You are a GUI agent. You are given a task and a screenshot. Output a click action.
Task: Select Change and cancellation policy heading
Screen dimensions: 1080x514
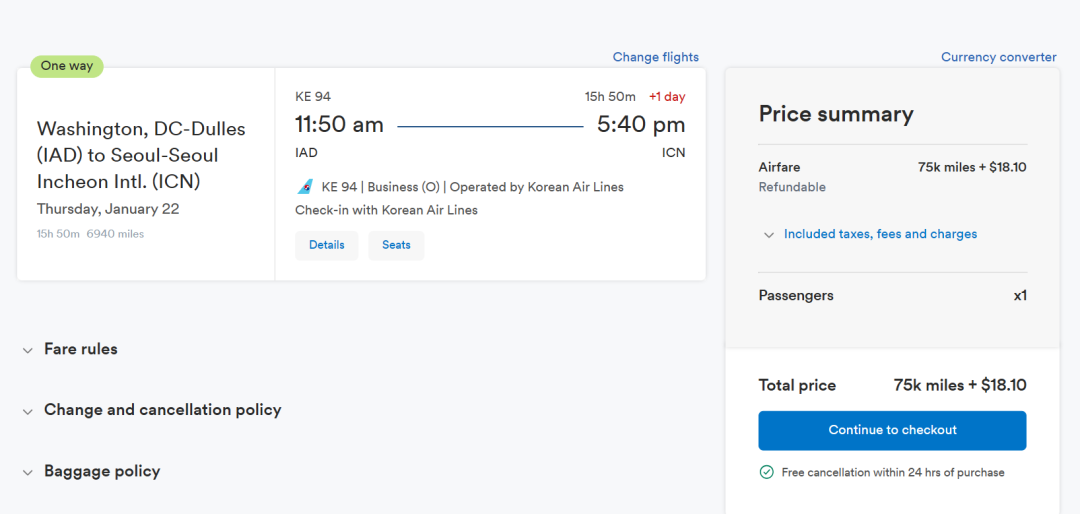pos(162,410)
